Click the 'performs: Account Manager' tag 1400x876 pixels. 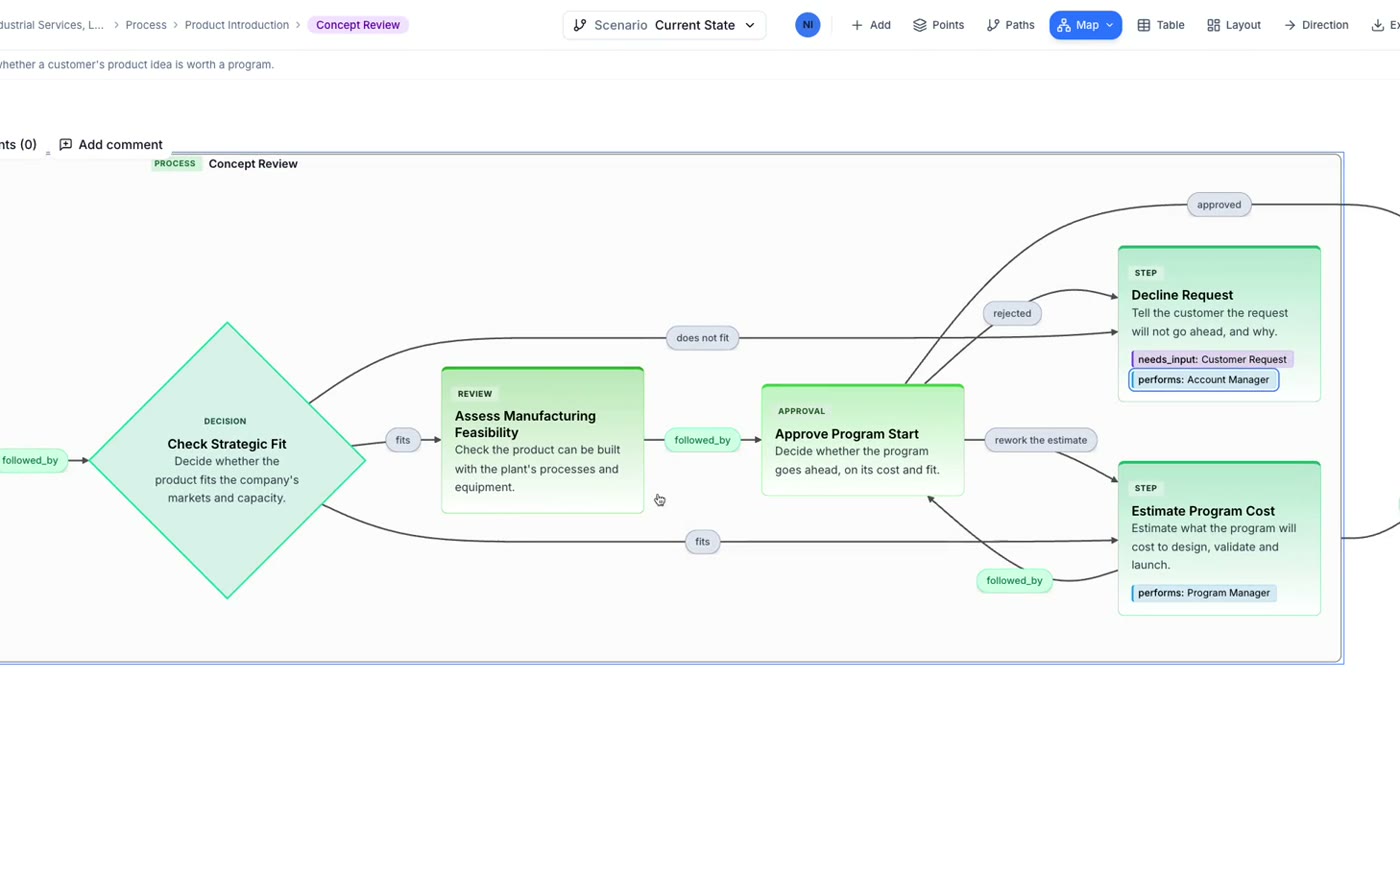coord(1204,380)
